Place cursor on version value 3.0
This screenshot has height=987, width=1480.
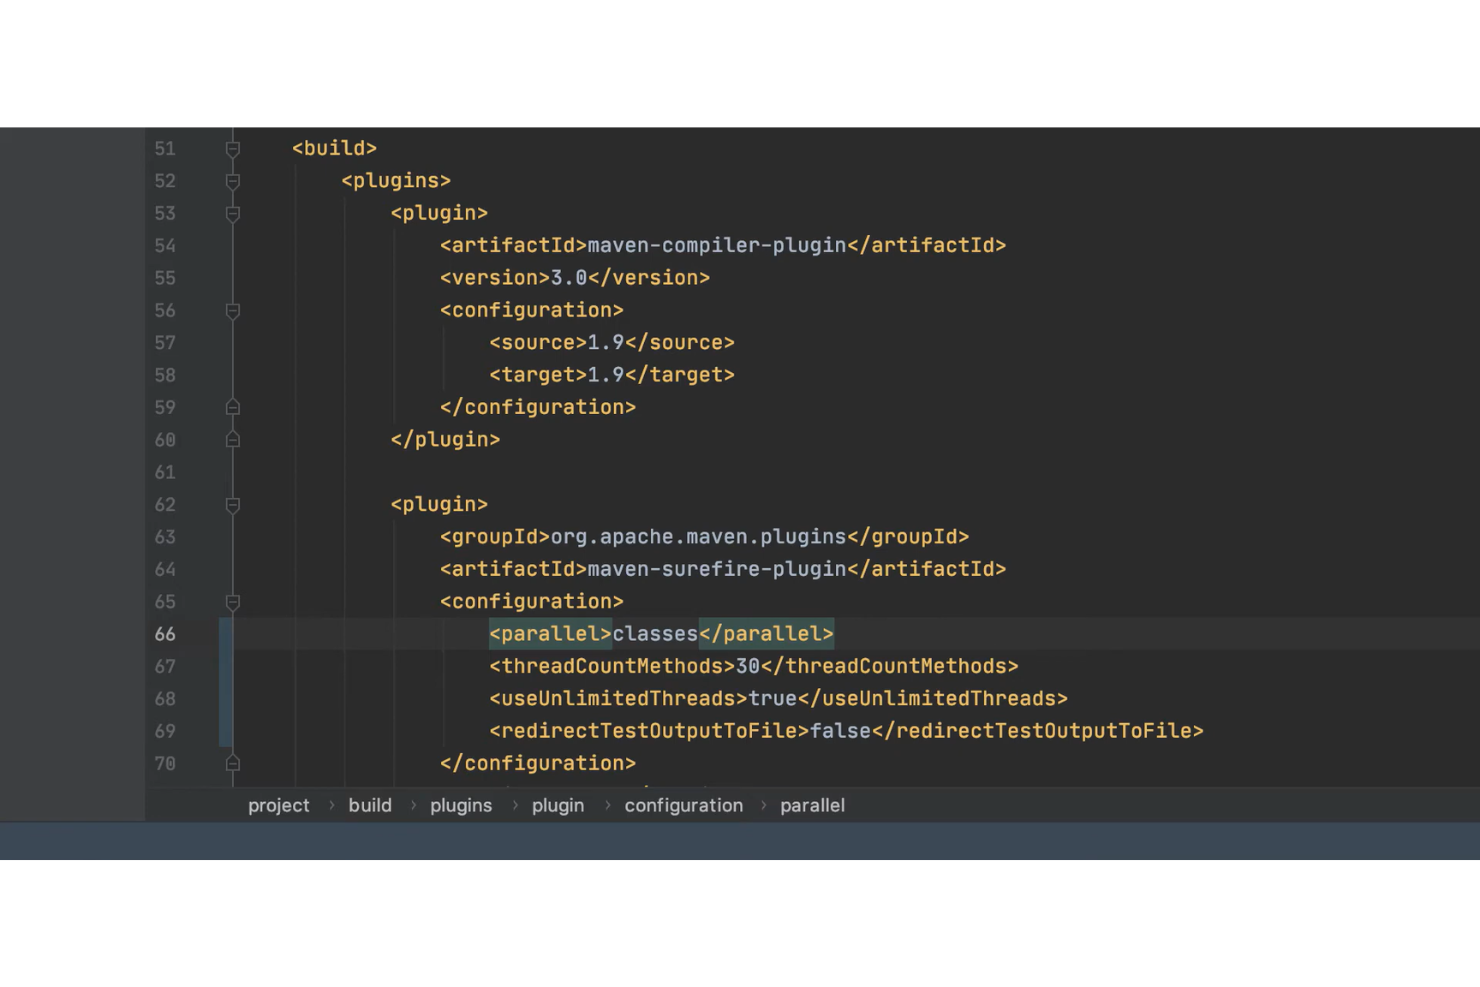click(x=569, y=278)
